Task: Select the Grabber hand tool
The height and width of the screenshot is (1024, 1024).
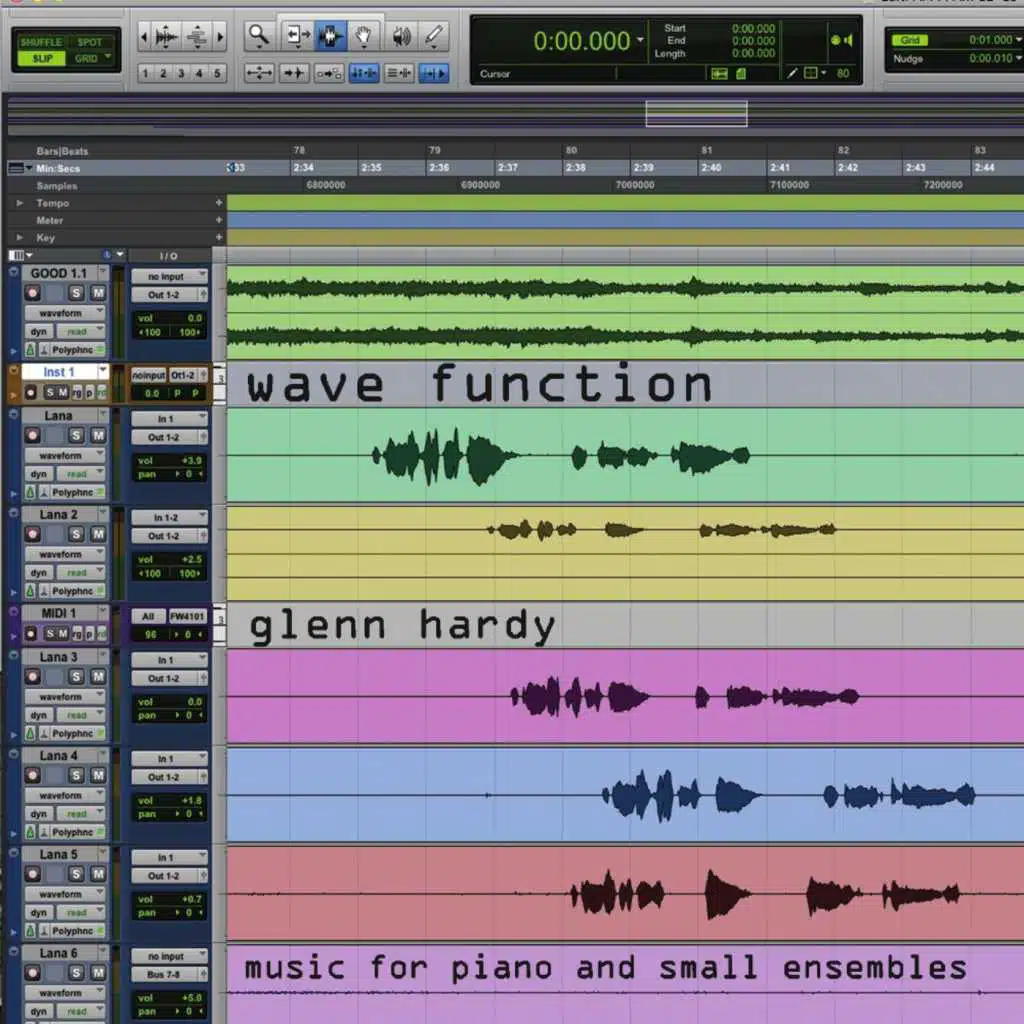Action: (365, 37)
